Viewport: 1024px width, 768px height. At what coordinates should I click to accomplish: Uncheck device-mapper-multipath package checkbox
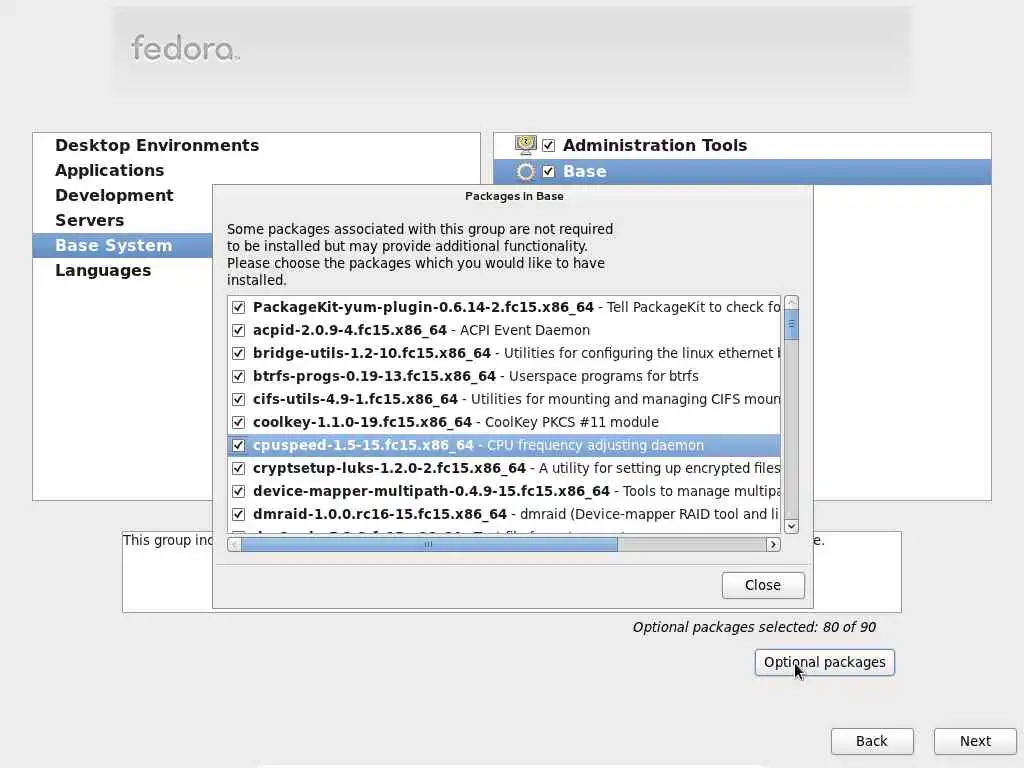[x=238, y=491]
